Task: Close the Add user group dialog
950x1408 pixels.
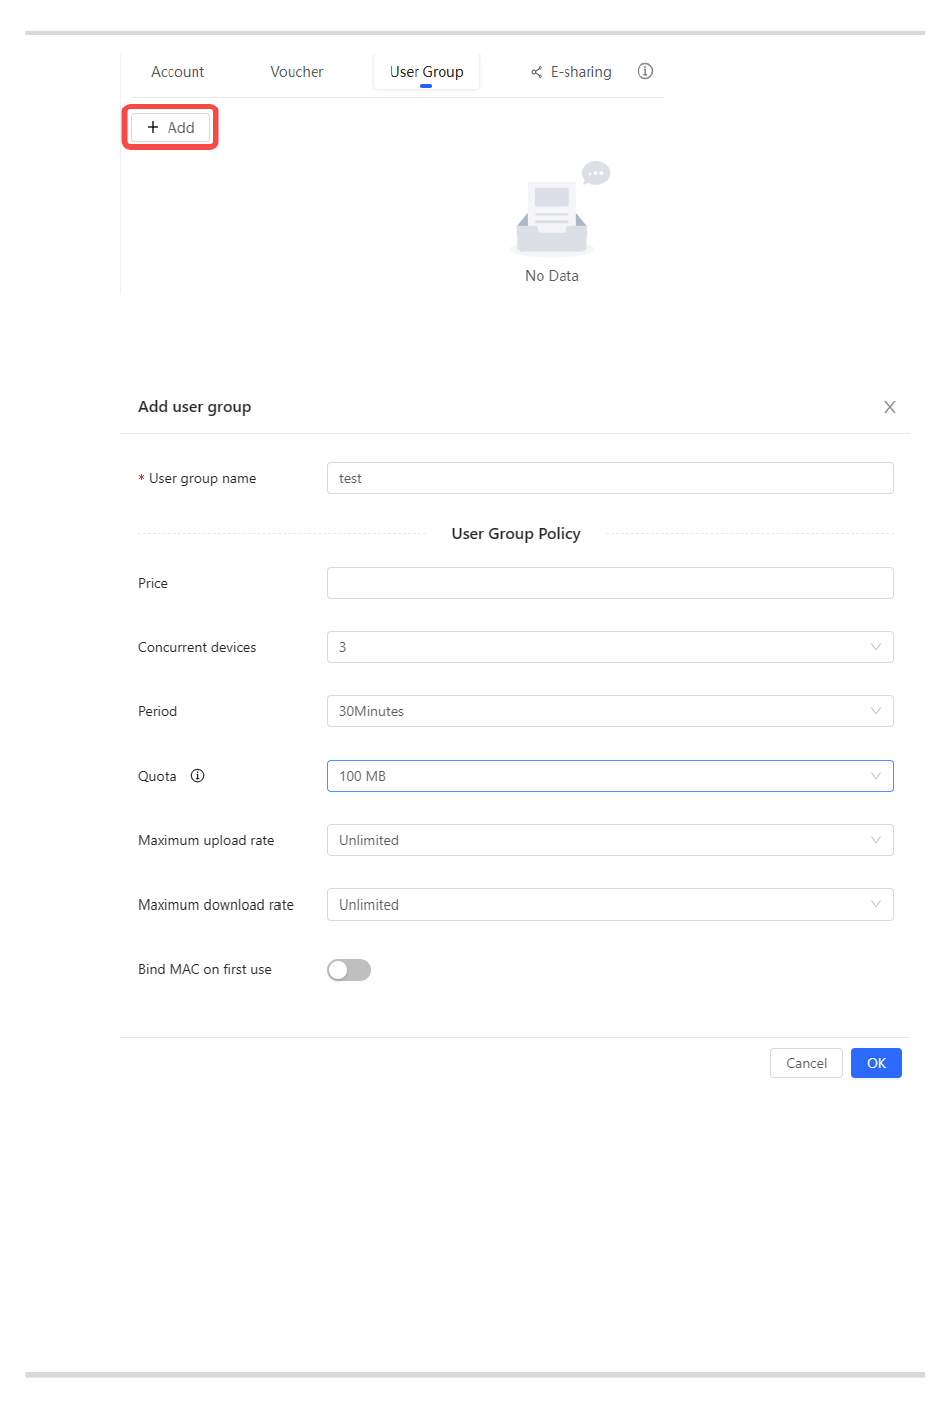Action: tap(889, 407)
